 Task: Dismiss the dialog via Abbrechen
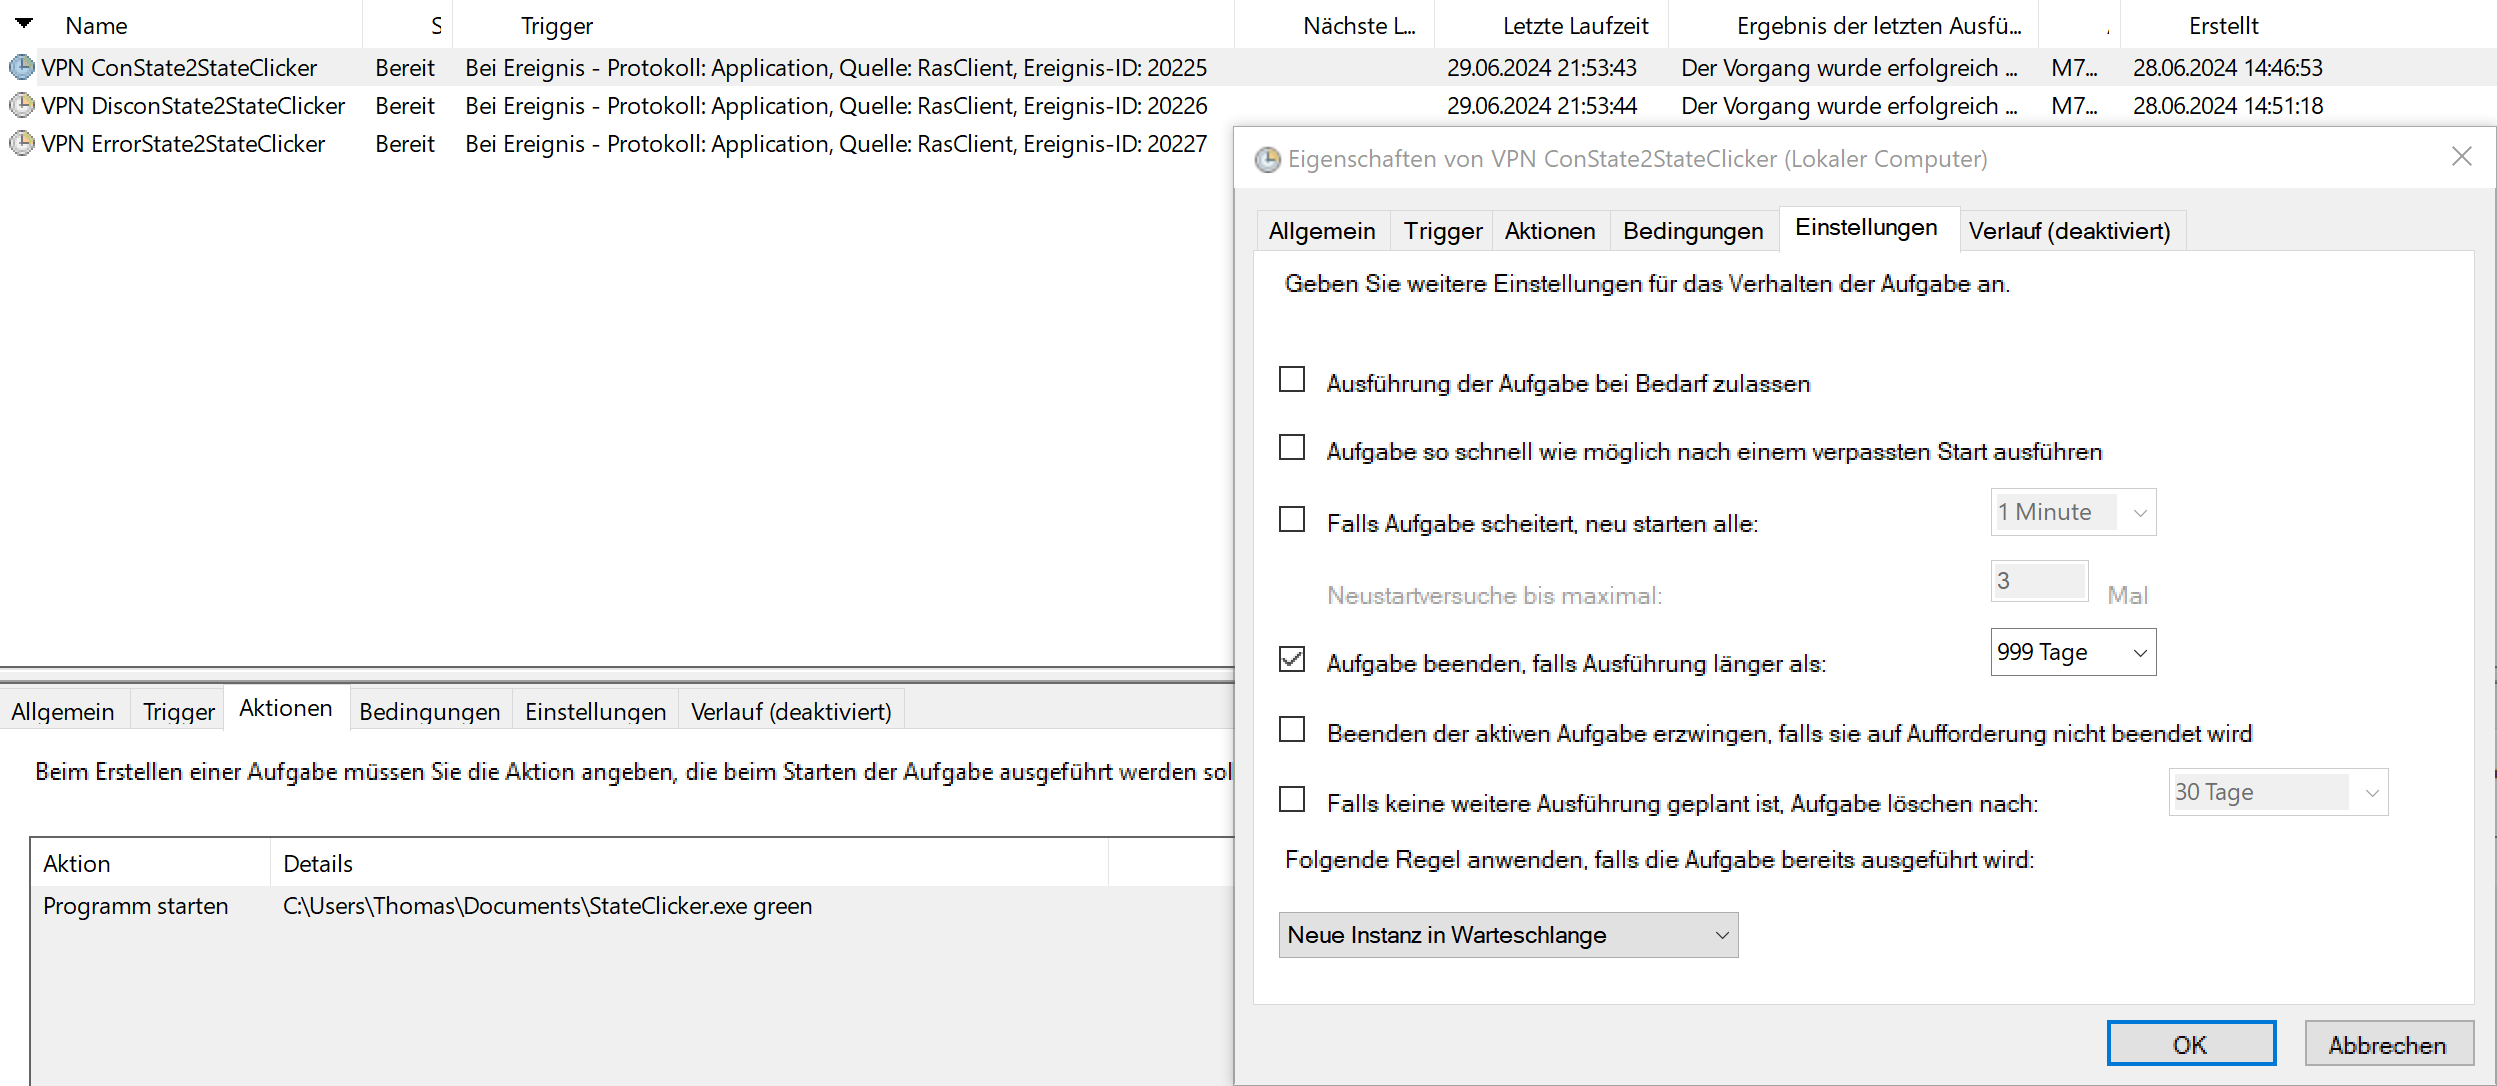[x=2389, y=1043]
